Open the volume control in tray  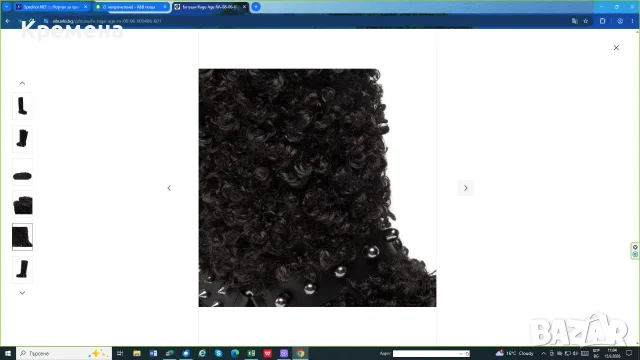[x=576, y=353]
